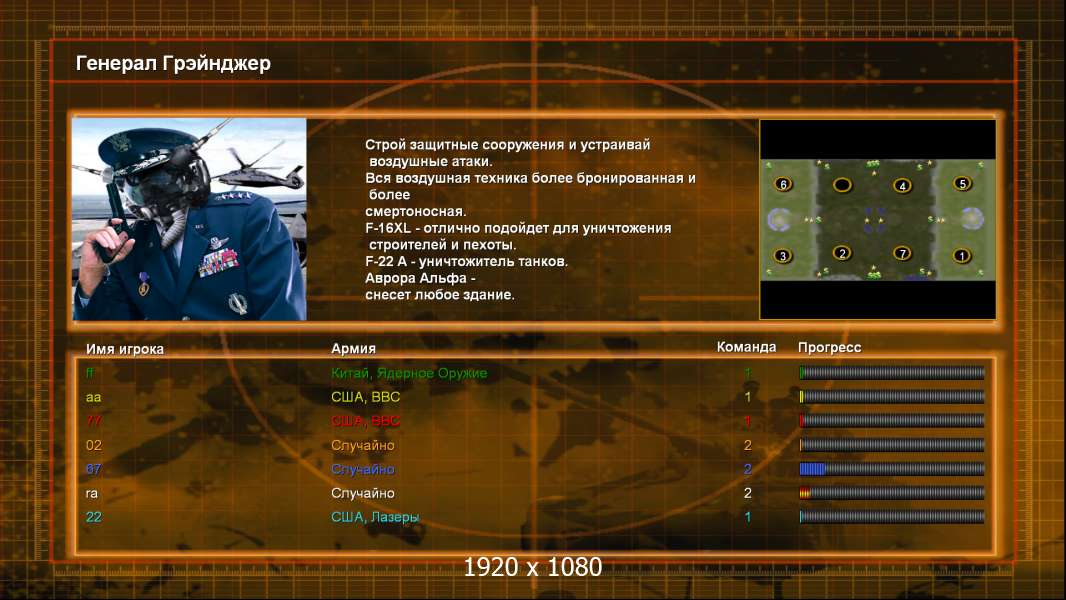Select player name "77" in the list
Image resolution: width=1066 pixels, height=600 pixels.
(94, 421)
